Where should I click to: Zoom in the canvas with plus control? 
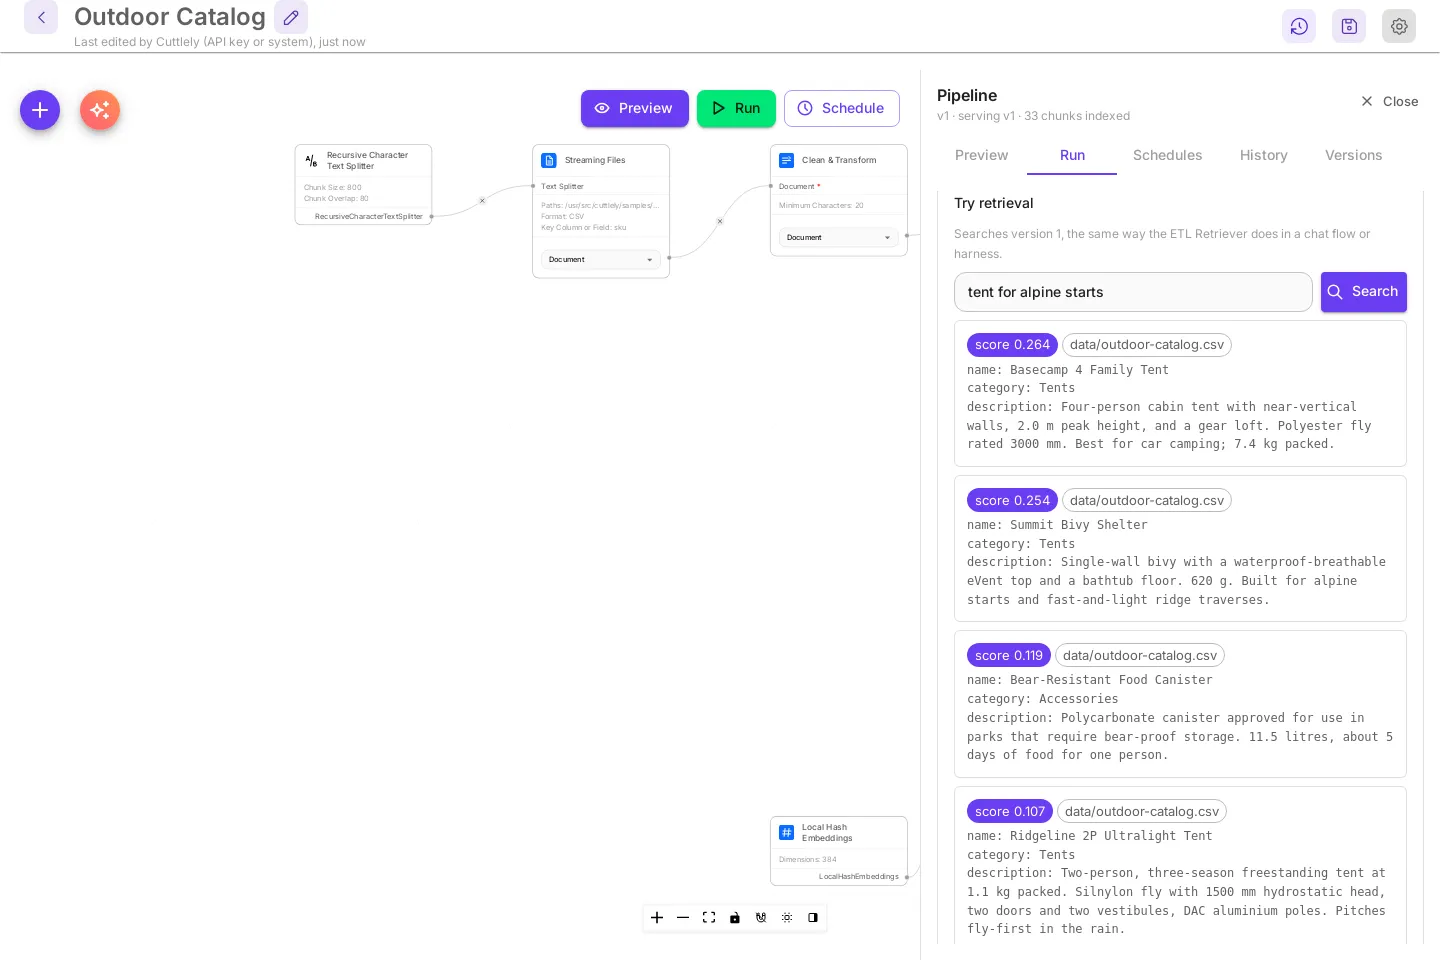657,917
